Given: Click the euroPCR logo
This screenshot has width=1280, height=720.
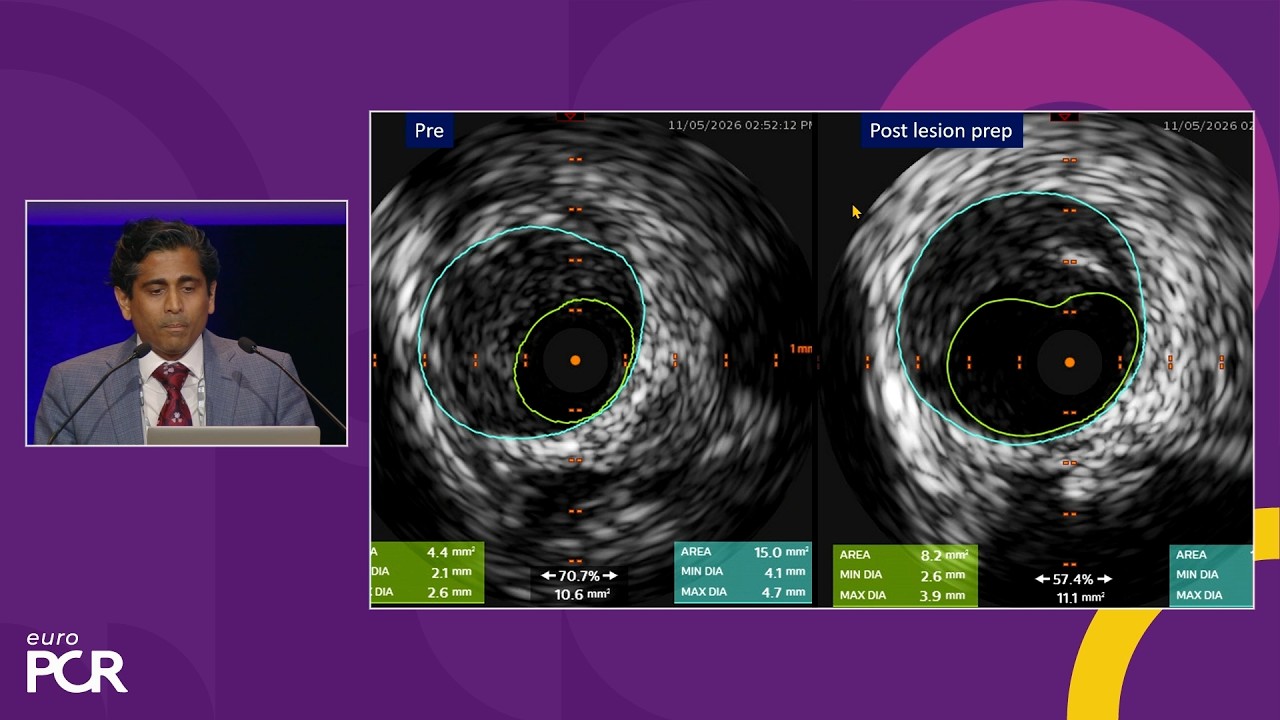Looking at the screenshot, I should click(x=76, y=662).
